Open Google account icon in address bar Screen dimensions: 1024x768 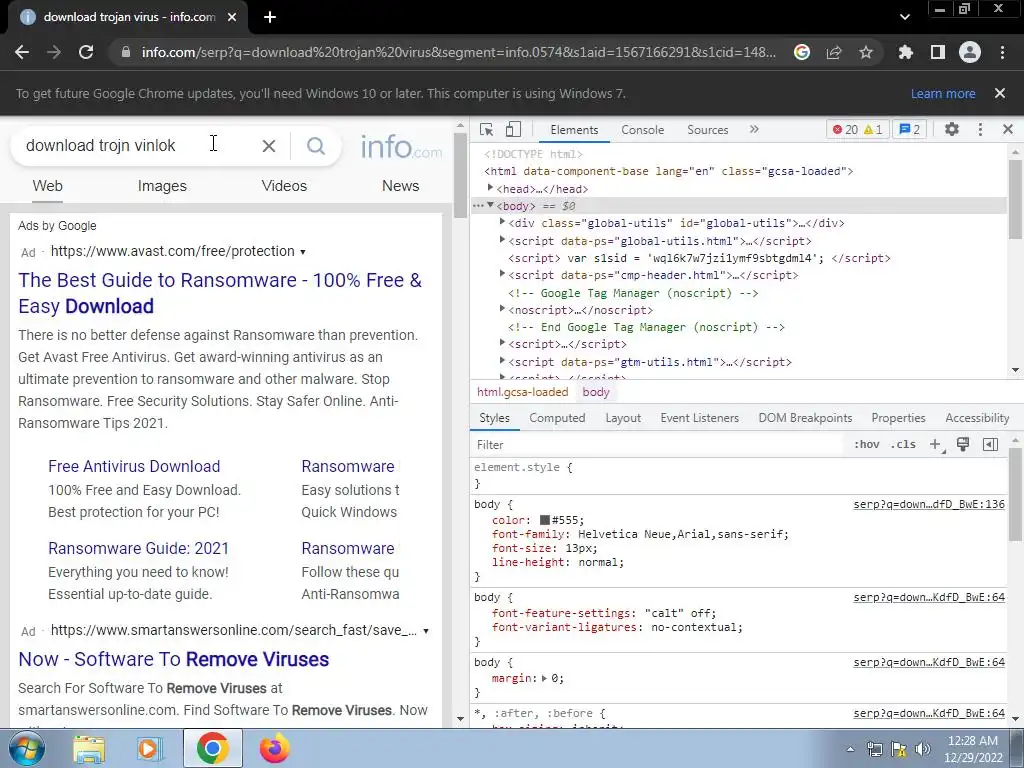pos(802,52)
